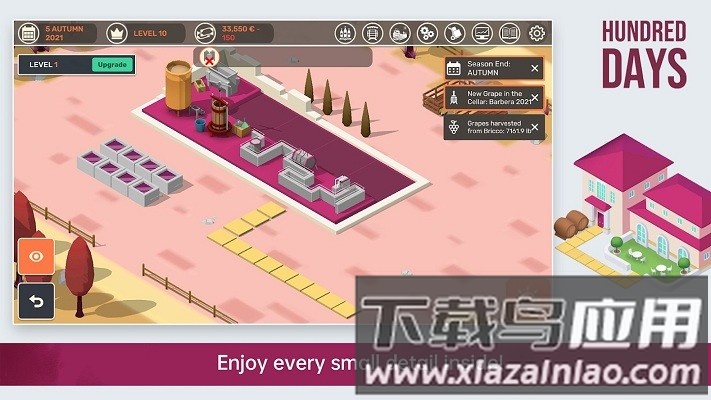Open the gears production icon
This screenshot has height=400, width=711.
click(427, 33)
